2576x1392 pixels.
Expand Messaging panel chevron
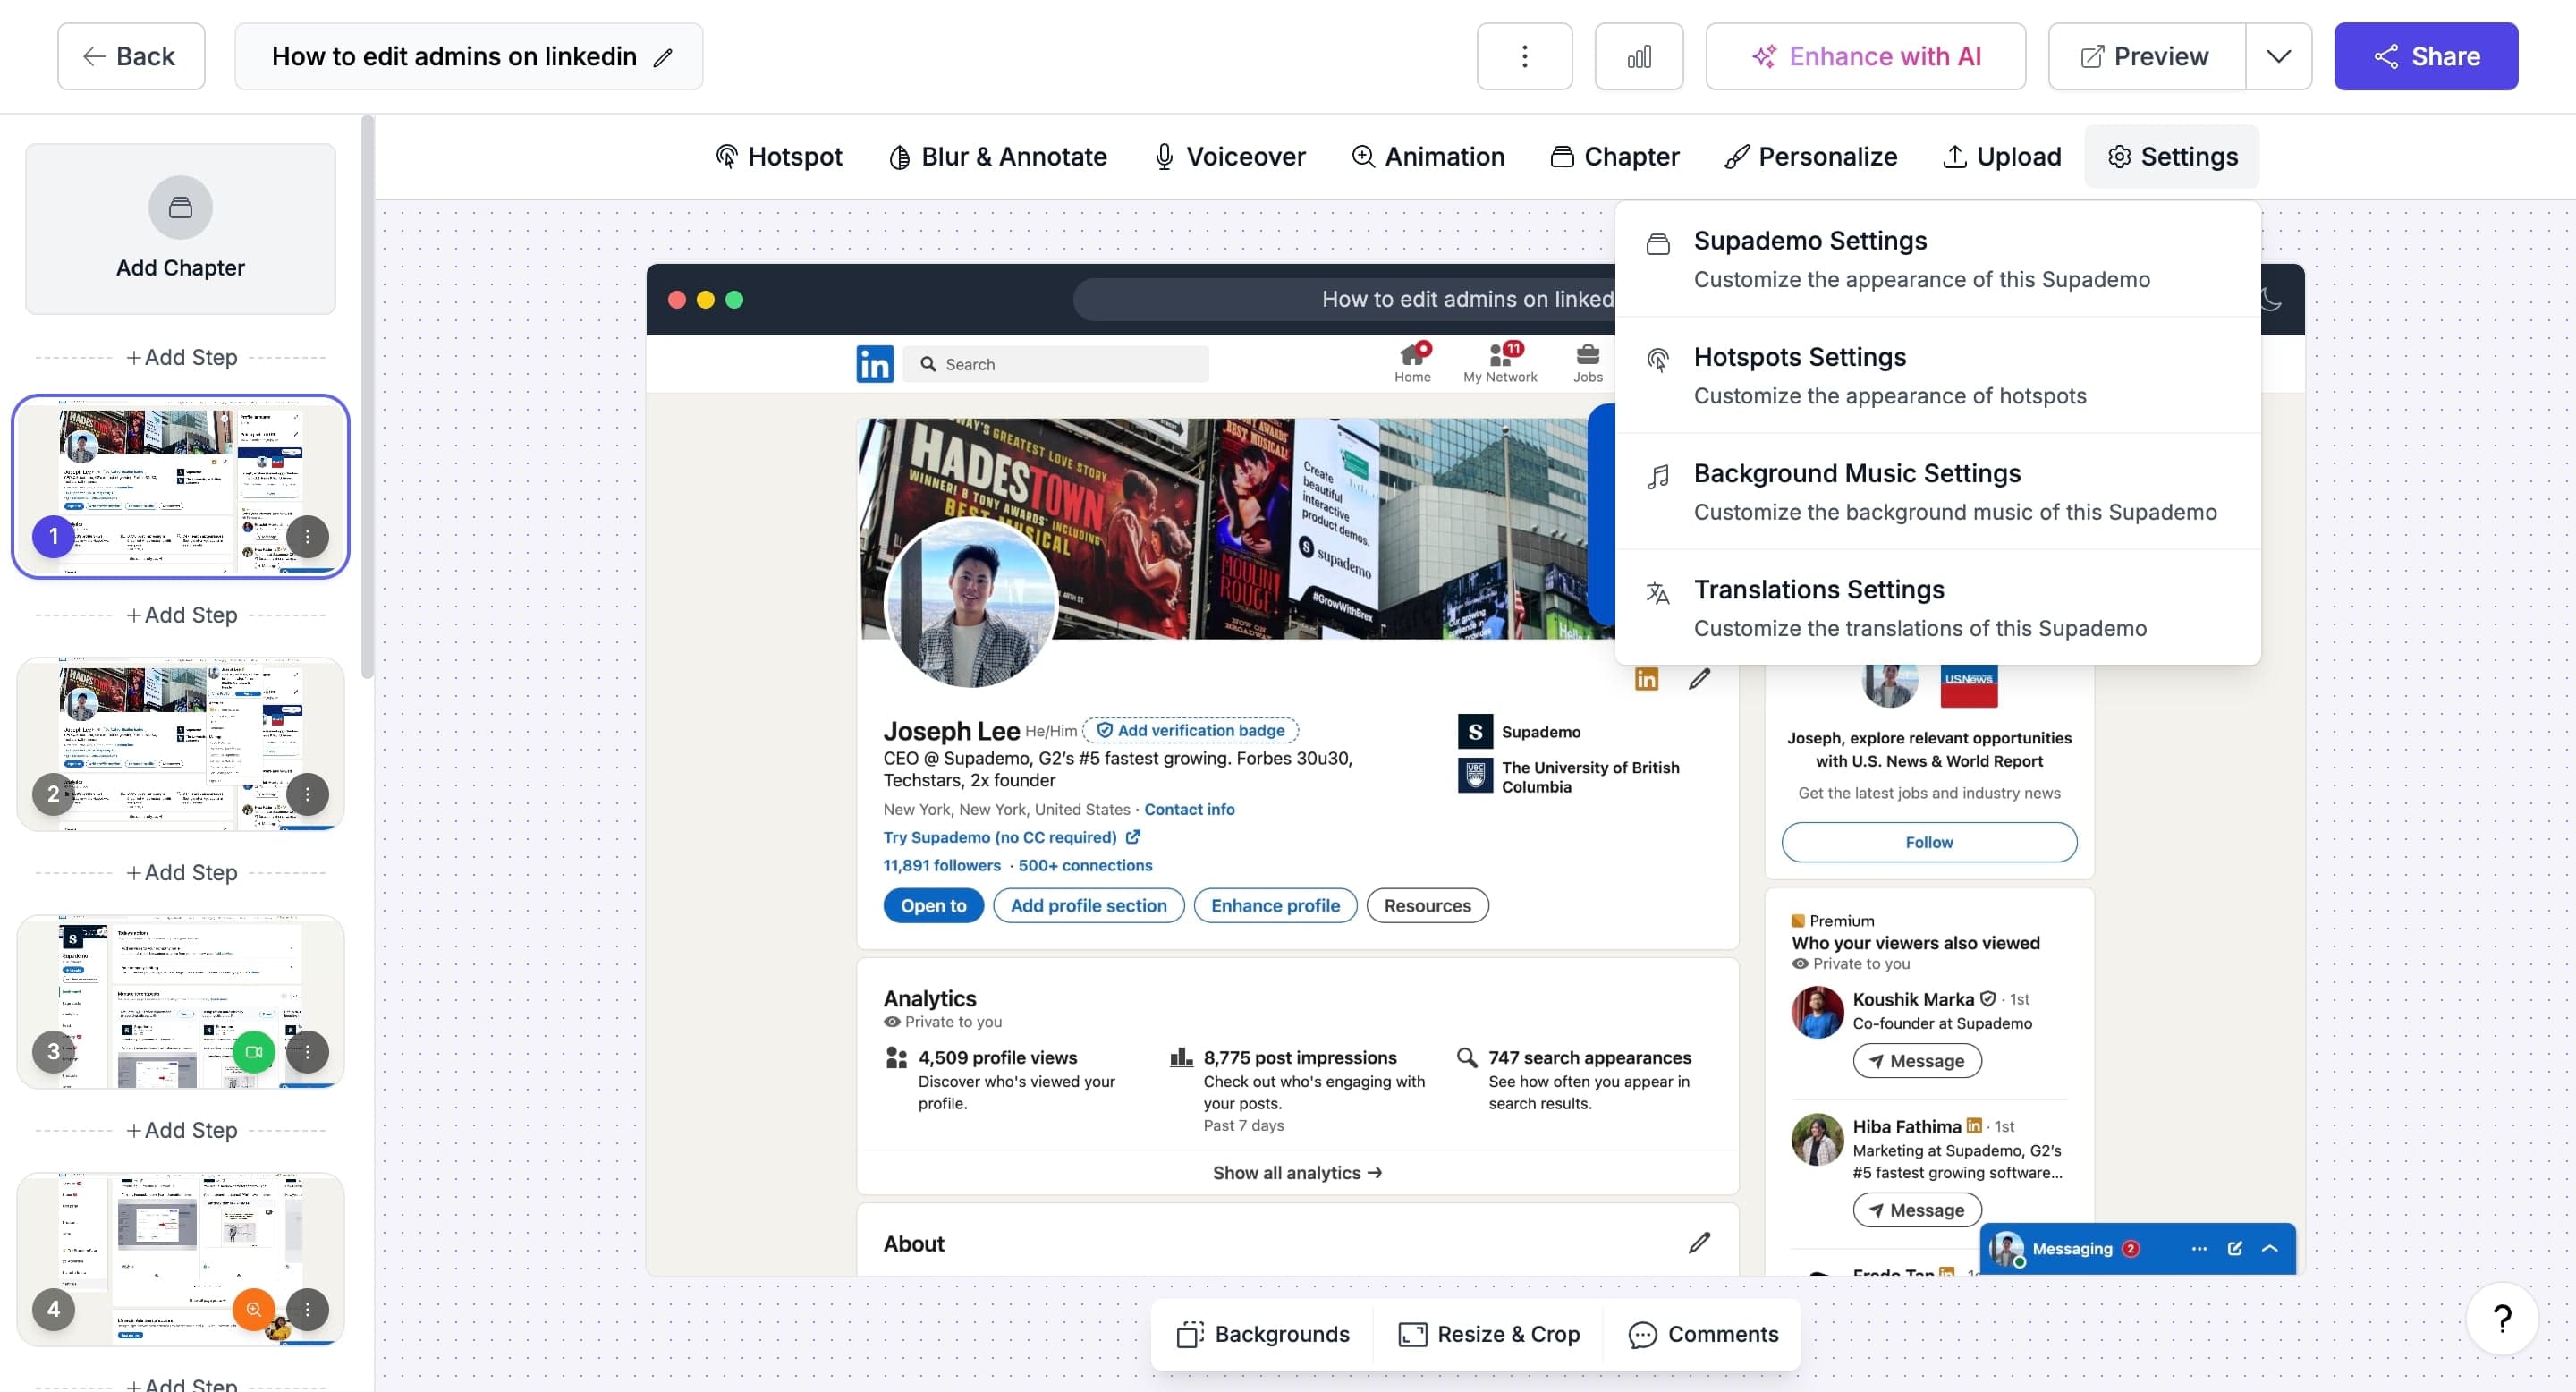(x=2270, y=1249)
